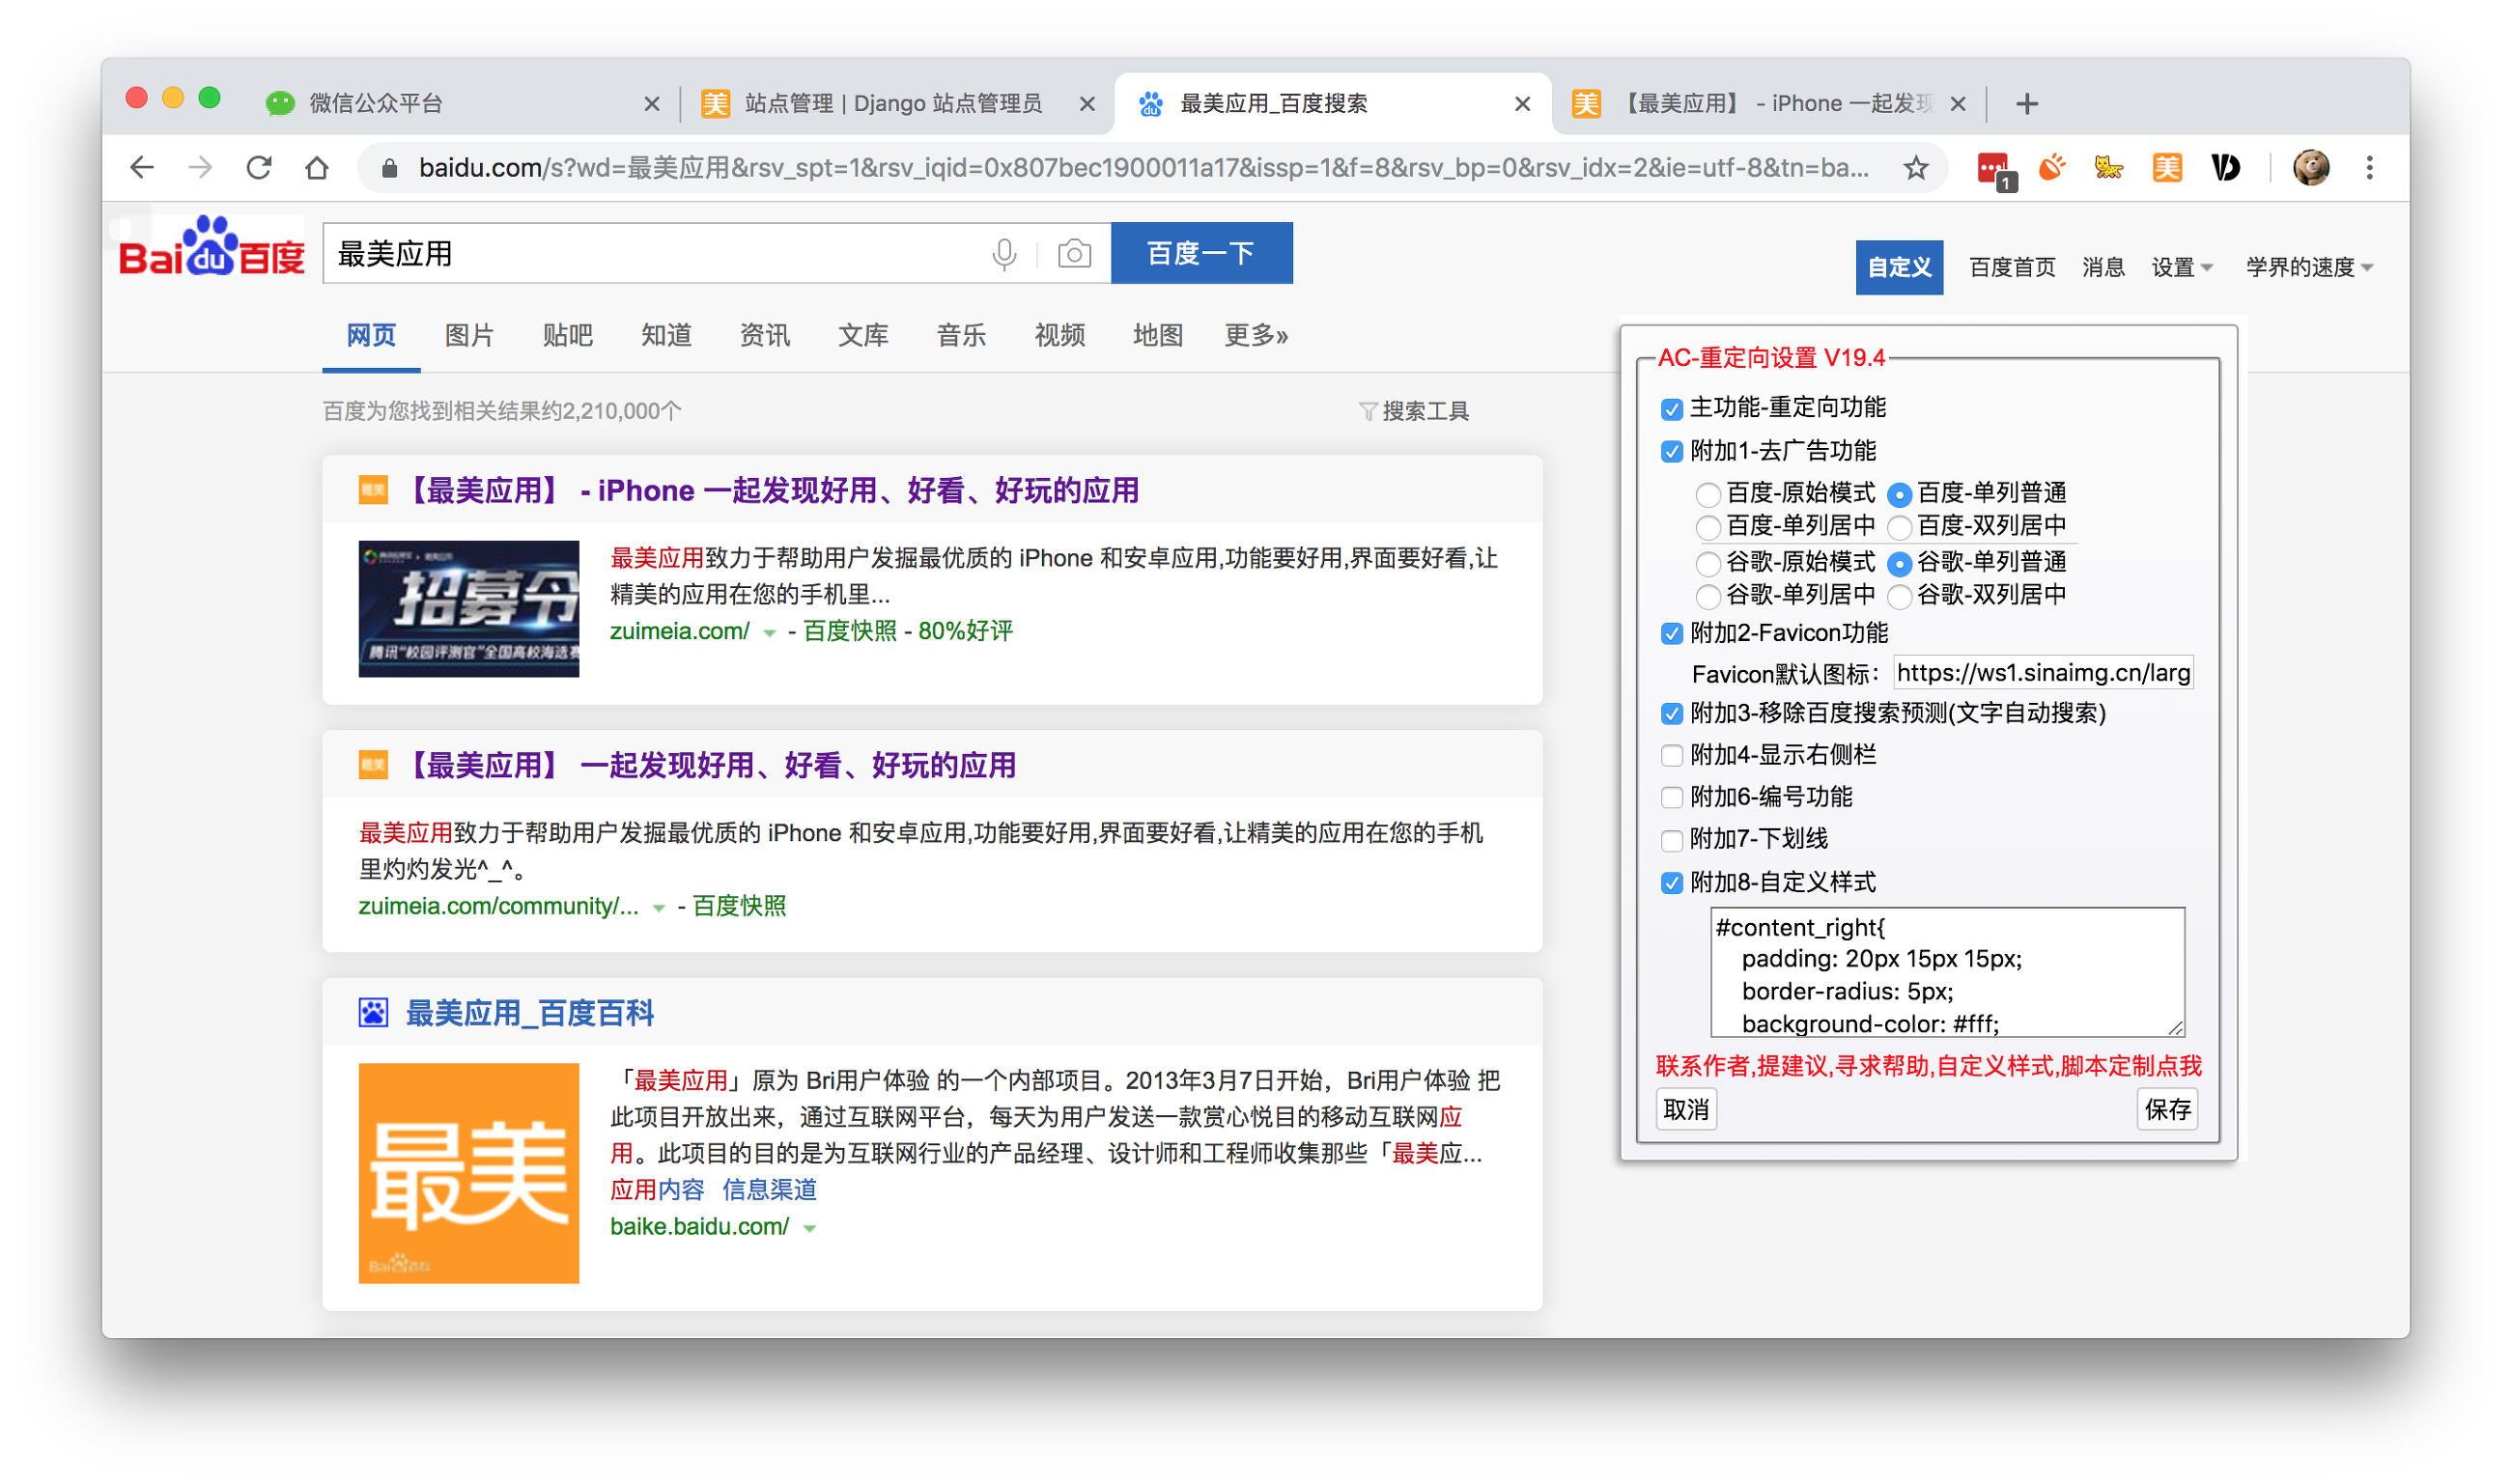Open the 更多» search categories
Image resolution: width=2512 pixels, height=1484 pixels.
(x=1256, y=335)
